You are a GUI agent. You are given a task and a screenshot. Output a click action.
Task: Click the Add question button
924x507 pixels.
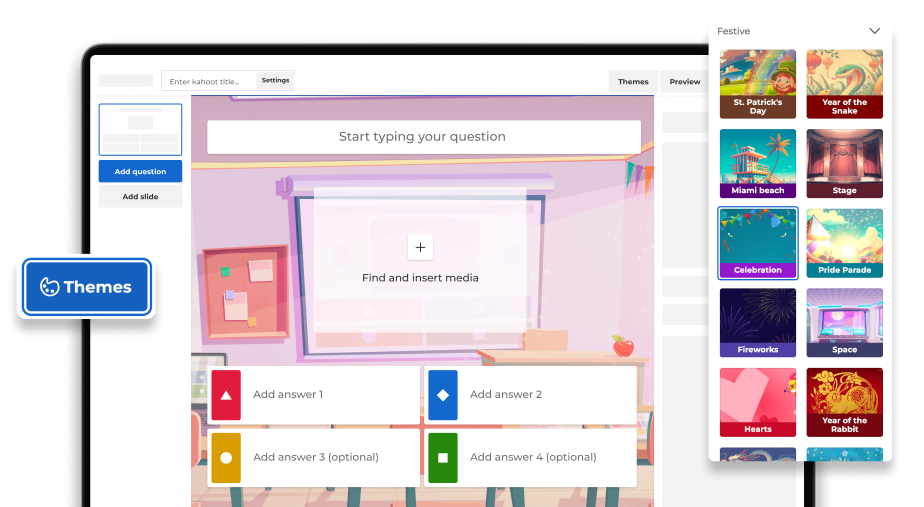[140, 171]
